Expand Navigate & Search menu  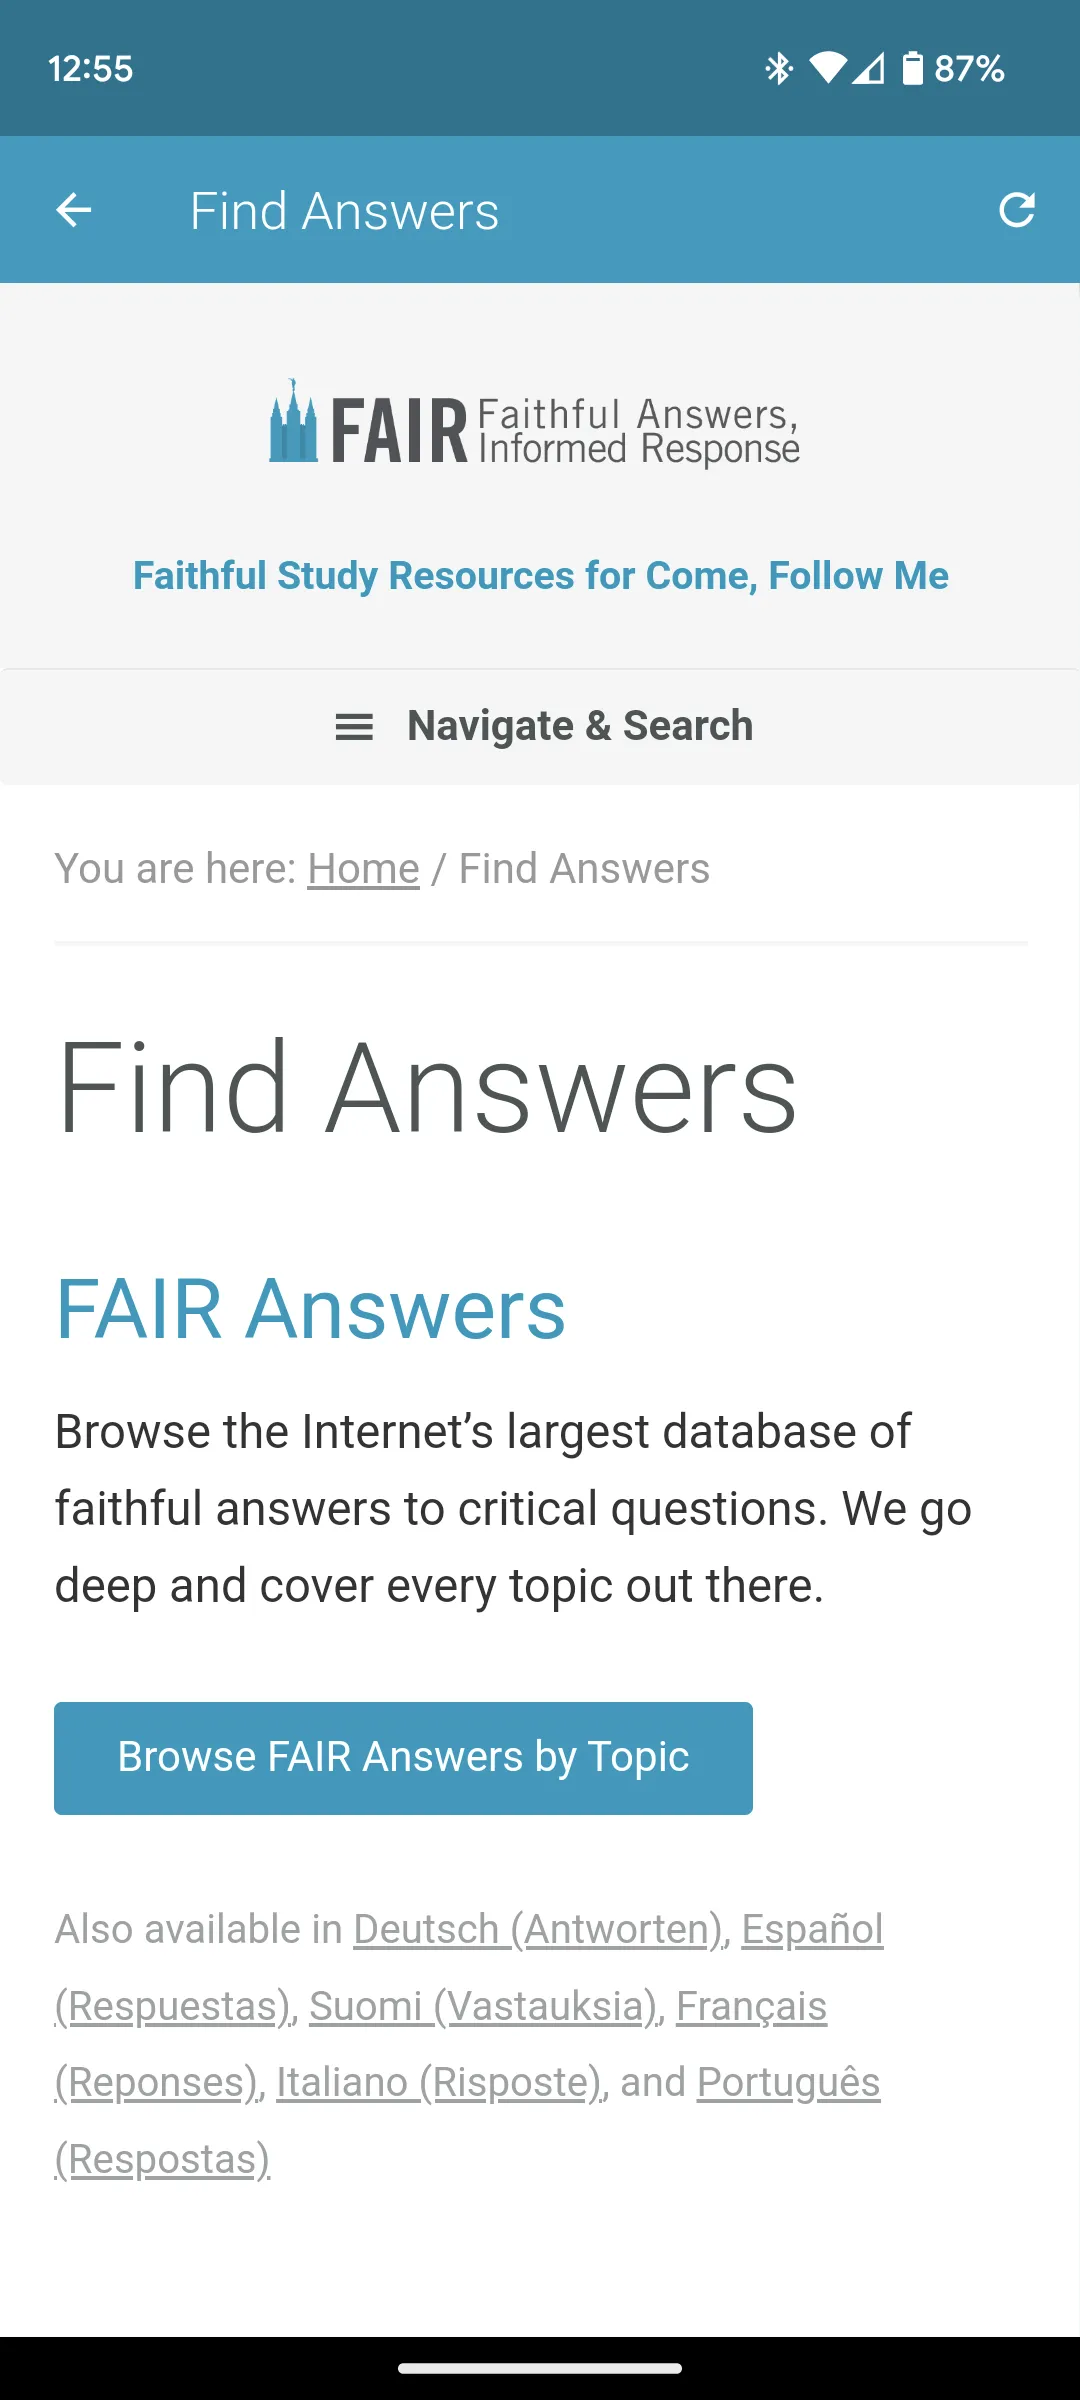pyautogui.click(x=540, y=727)
